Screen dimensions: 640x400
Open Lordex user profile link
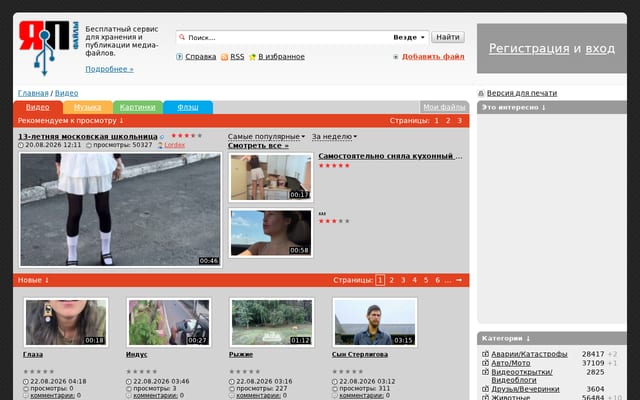click(x=174, y=145)
